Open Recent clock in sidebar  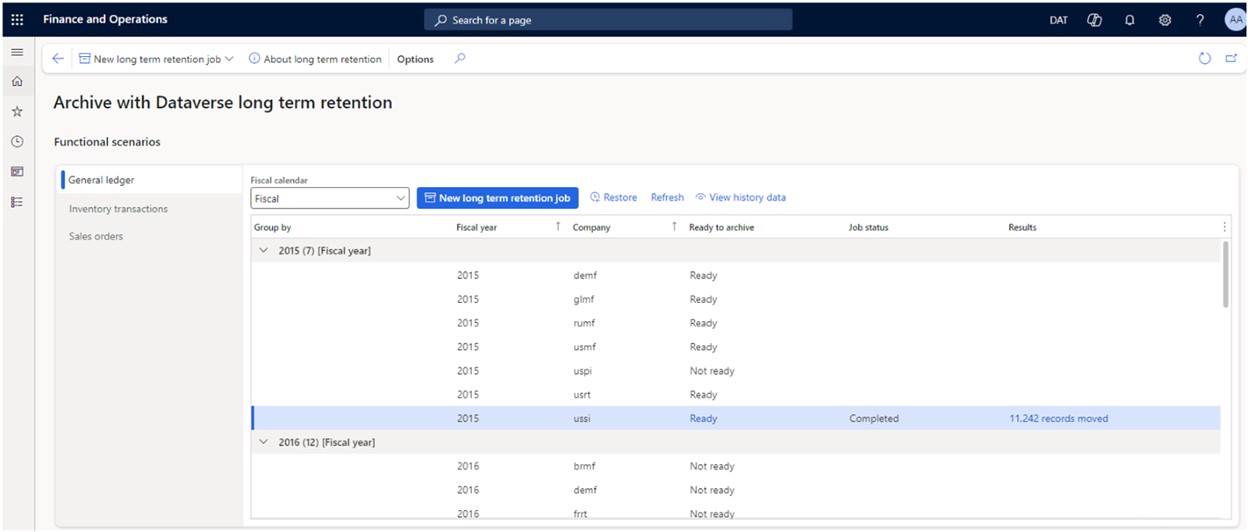point(17,142)
